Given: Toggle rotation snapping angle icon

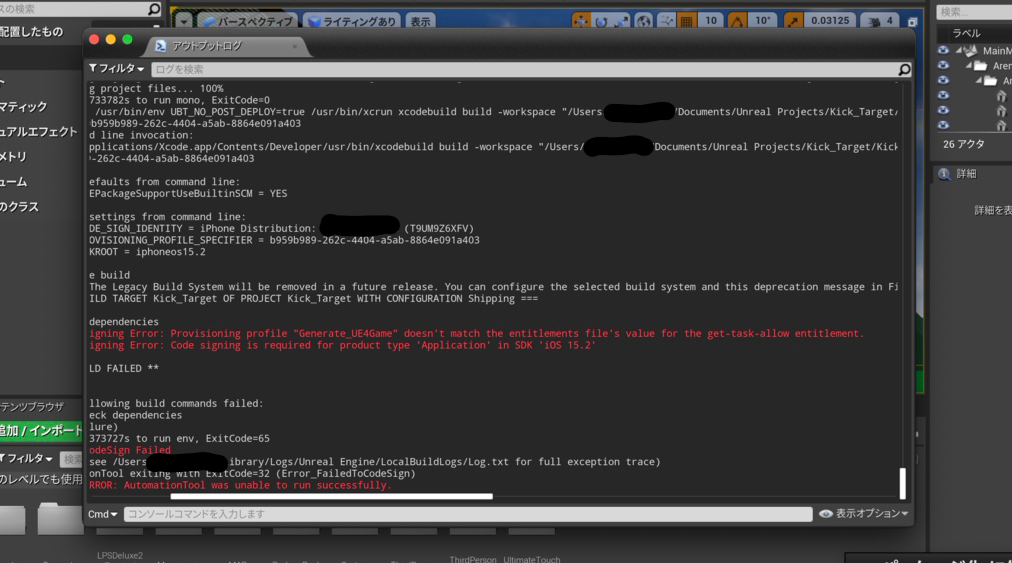Looking at the screenshot, I should coord(736,21).
